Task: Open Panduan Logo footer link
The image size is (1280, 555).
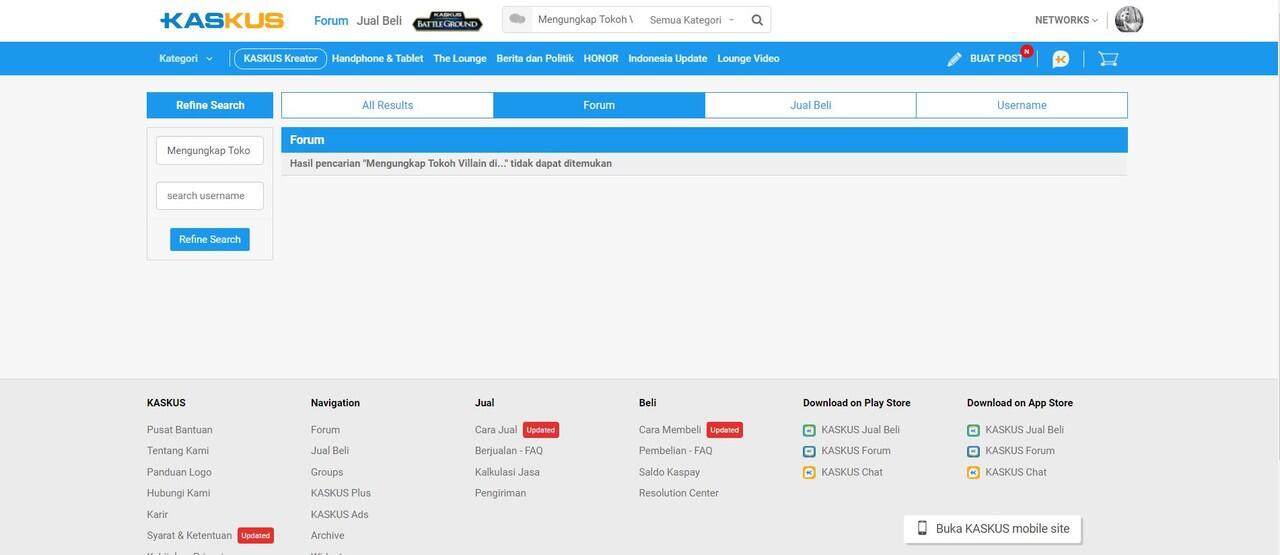Action: pyautogui.click(x=179, y=472)
